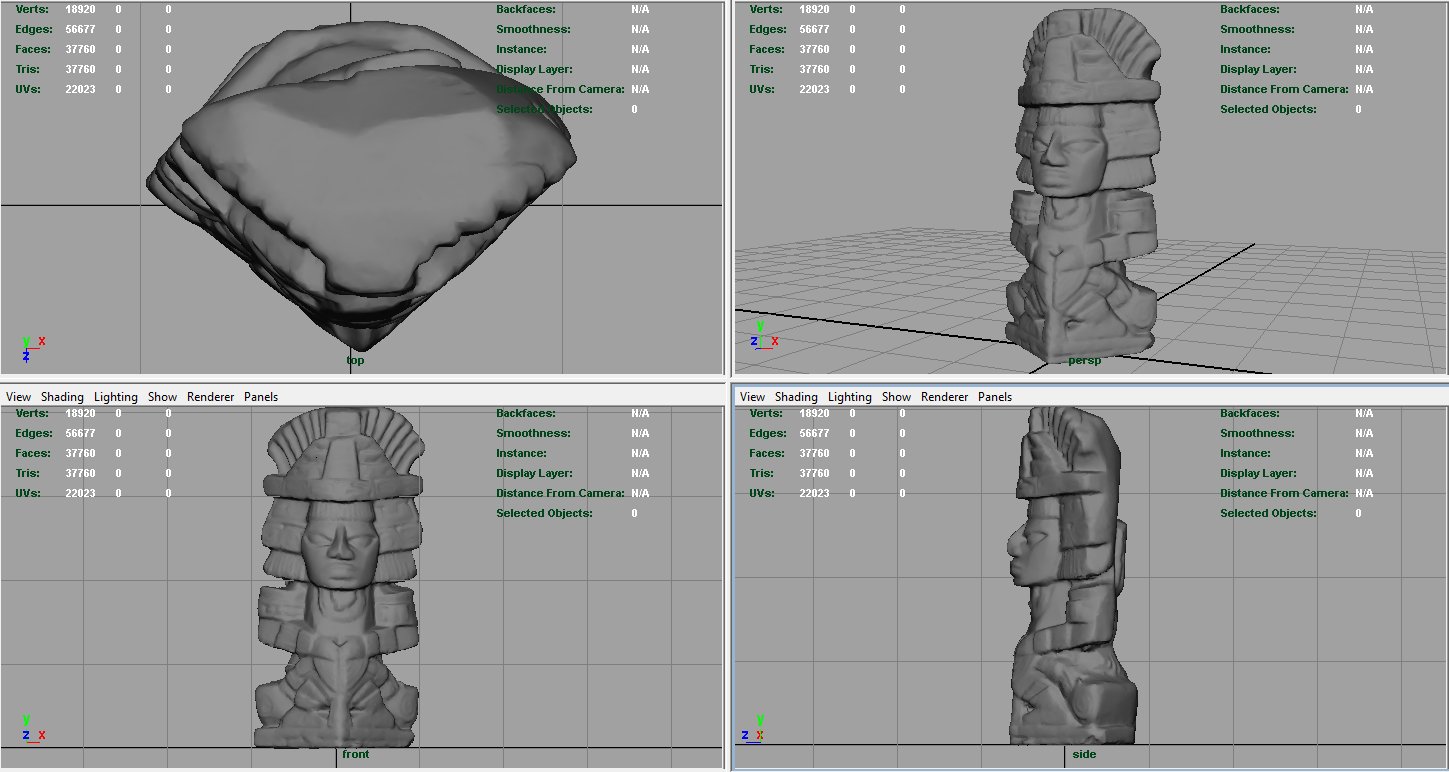This screenshot has height=772, width=1449.
Task: Click the persp viewport label
Action: point(1084,361)
